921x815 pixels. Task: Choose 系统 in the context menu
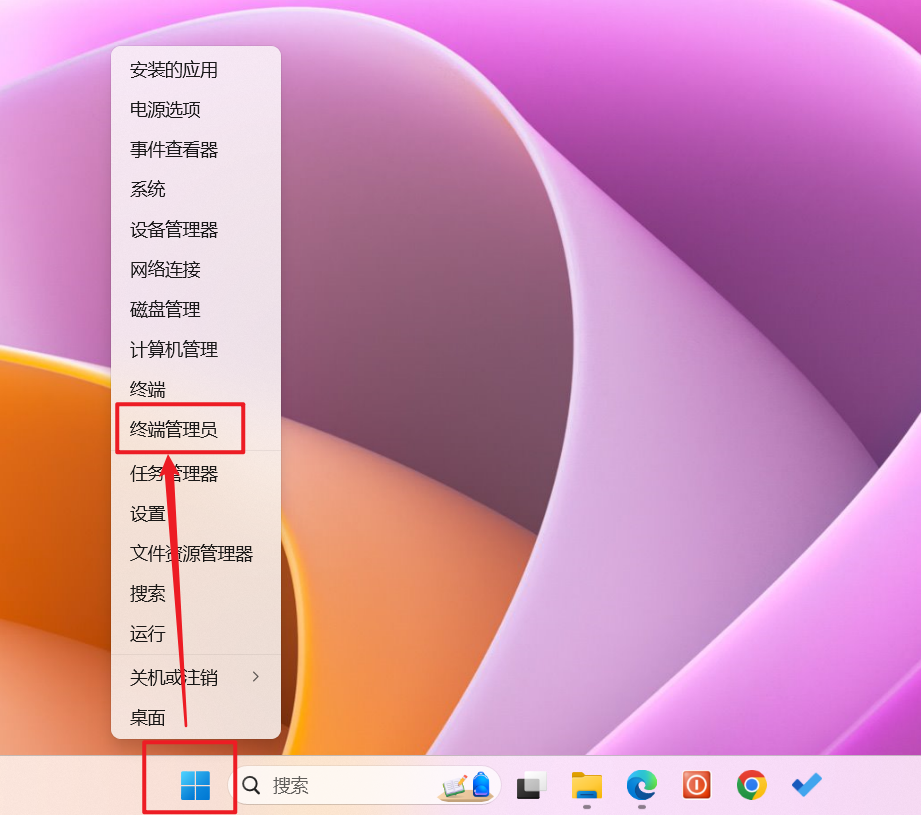coord(196,190)
